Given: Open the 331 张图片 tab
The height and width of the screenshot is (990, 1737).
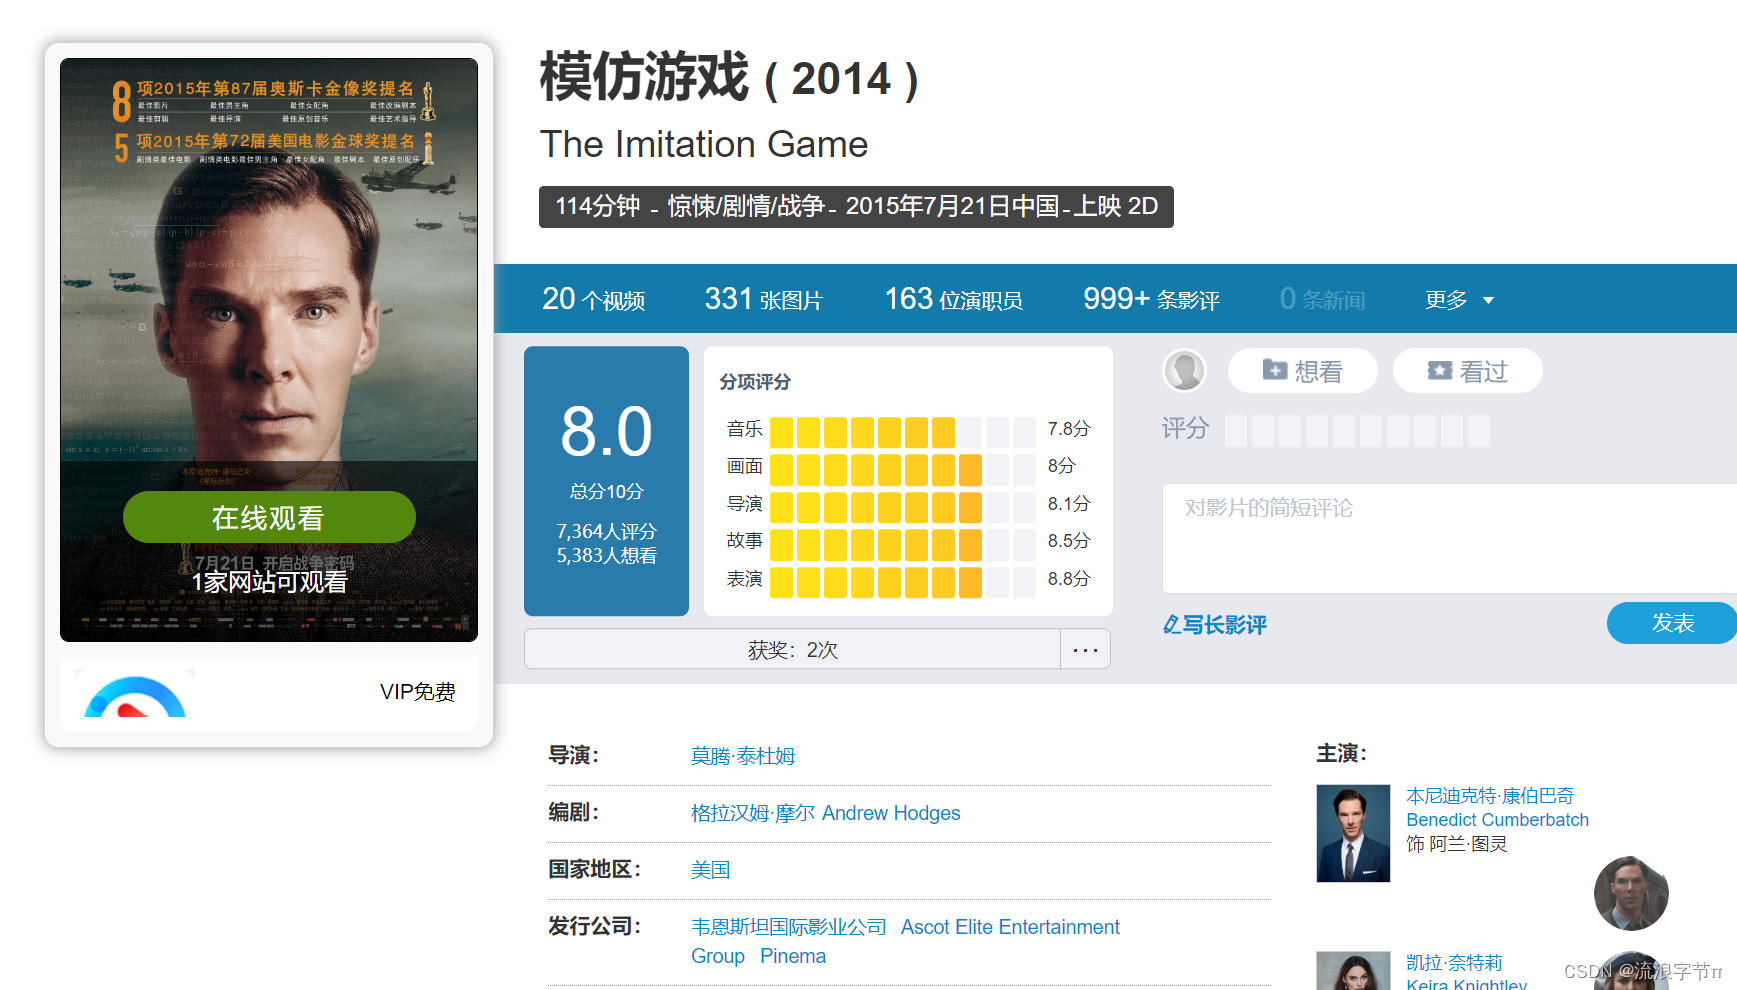Looking at the screenshot, I should tap(763, 299).
